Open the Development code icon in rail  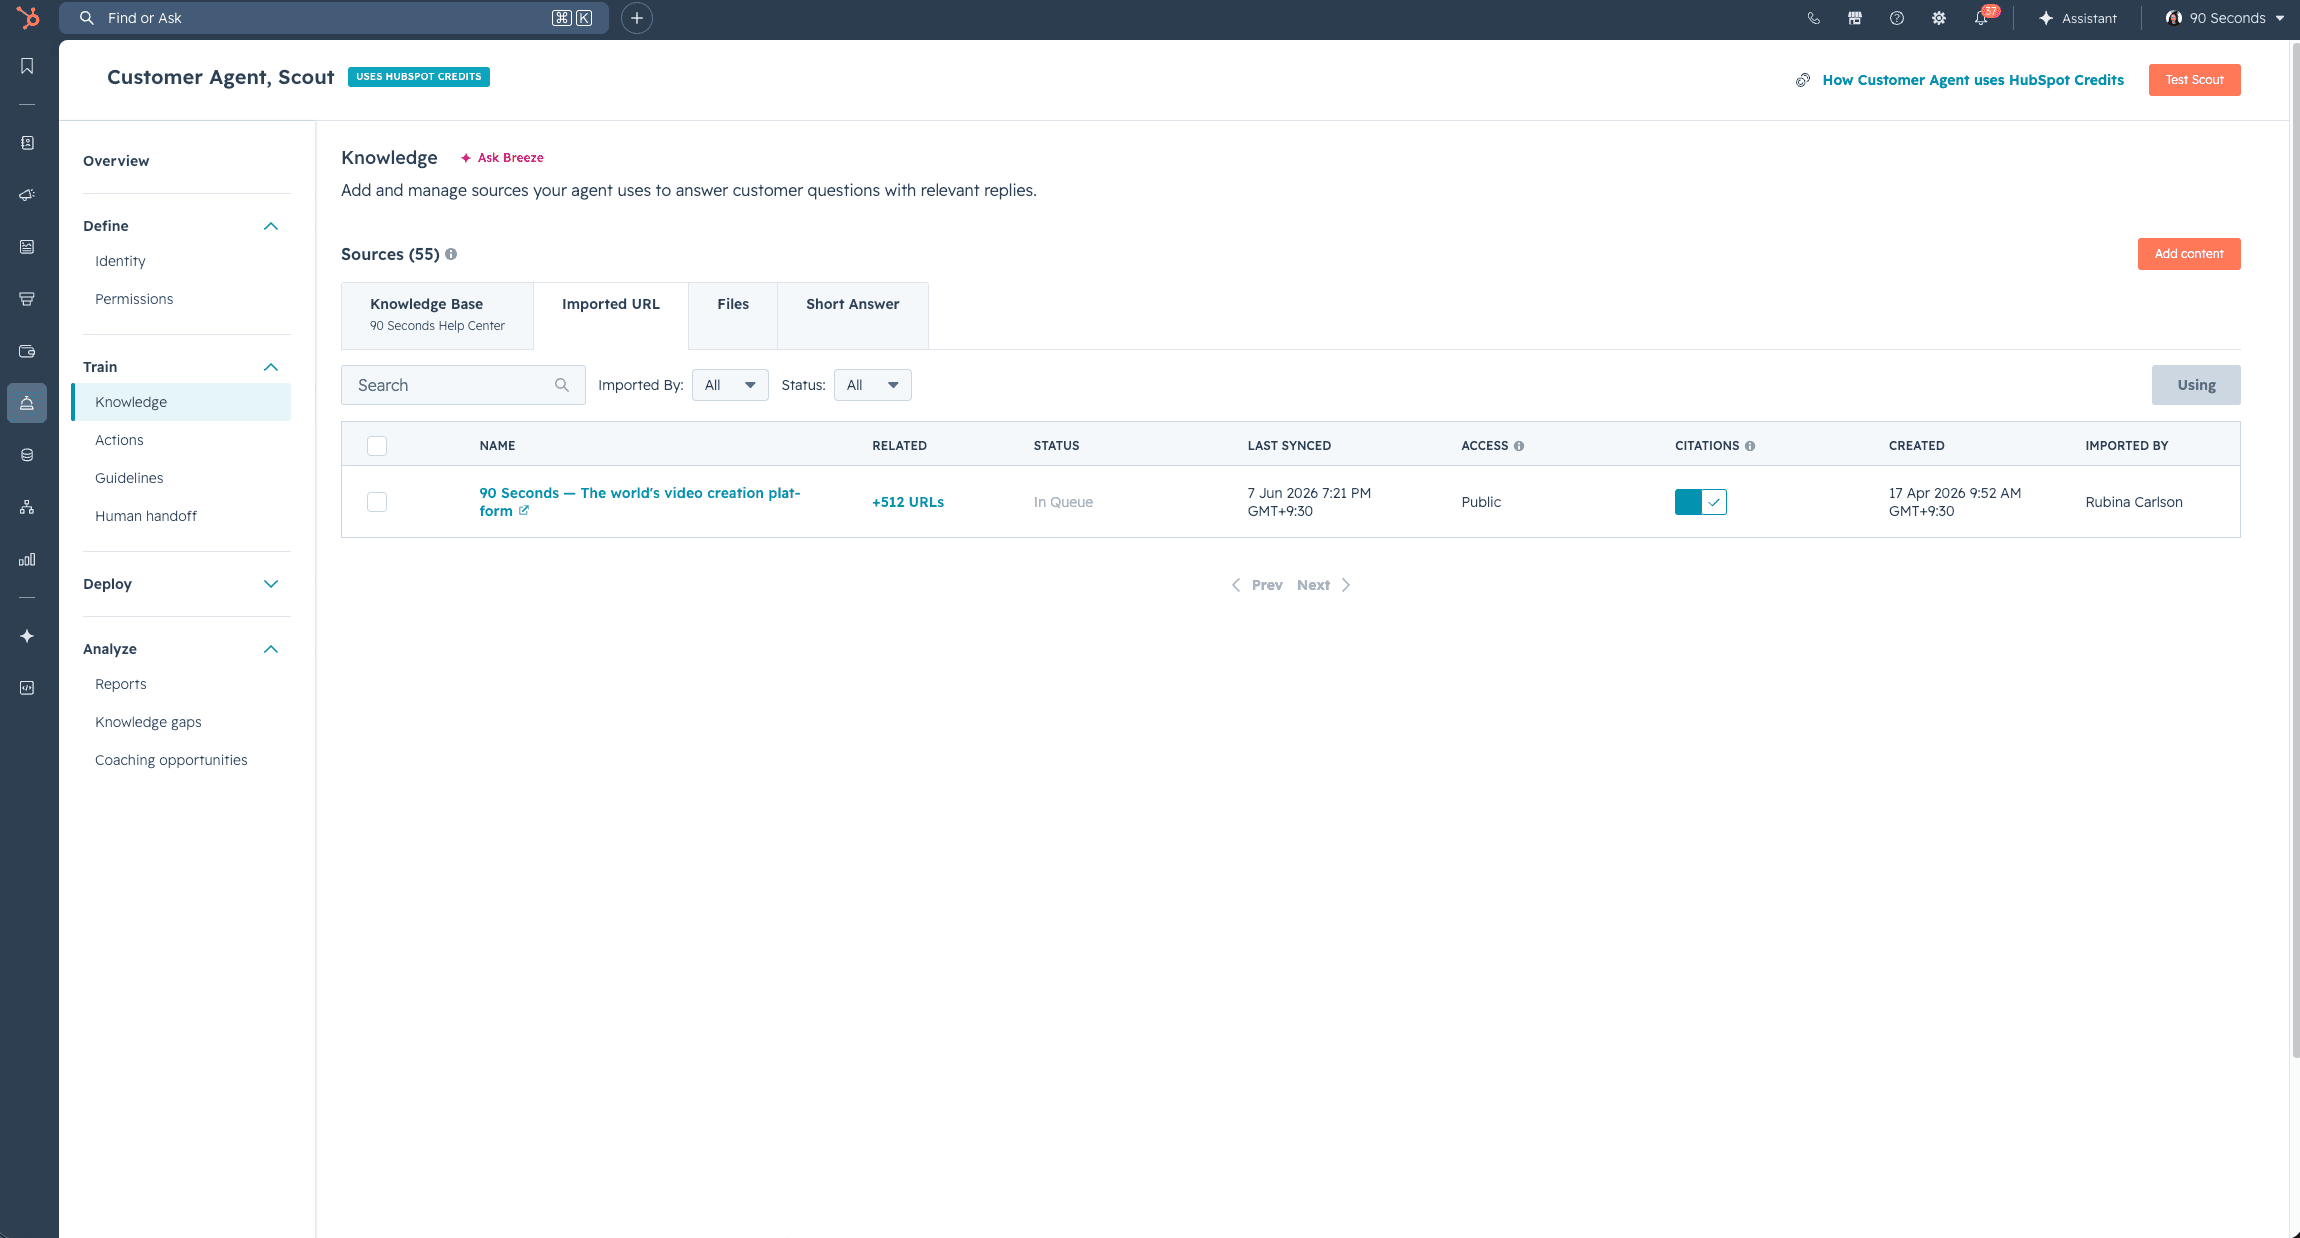[x=27, y=688]
